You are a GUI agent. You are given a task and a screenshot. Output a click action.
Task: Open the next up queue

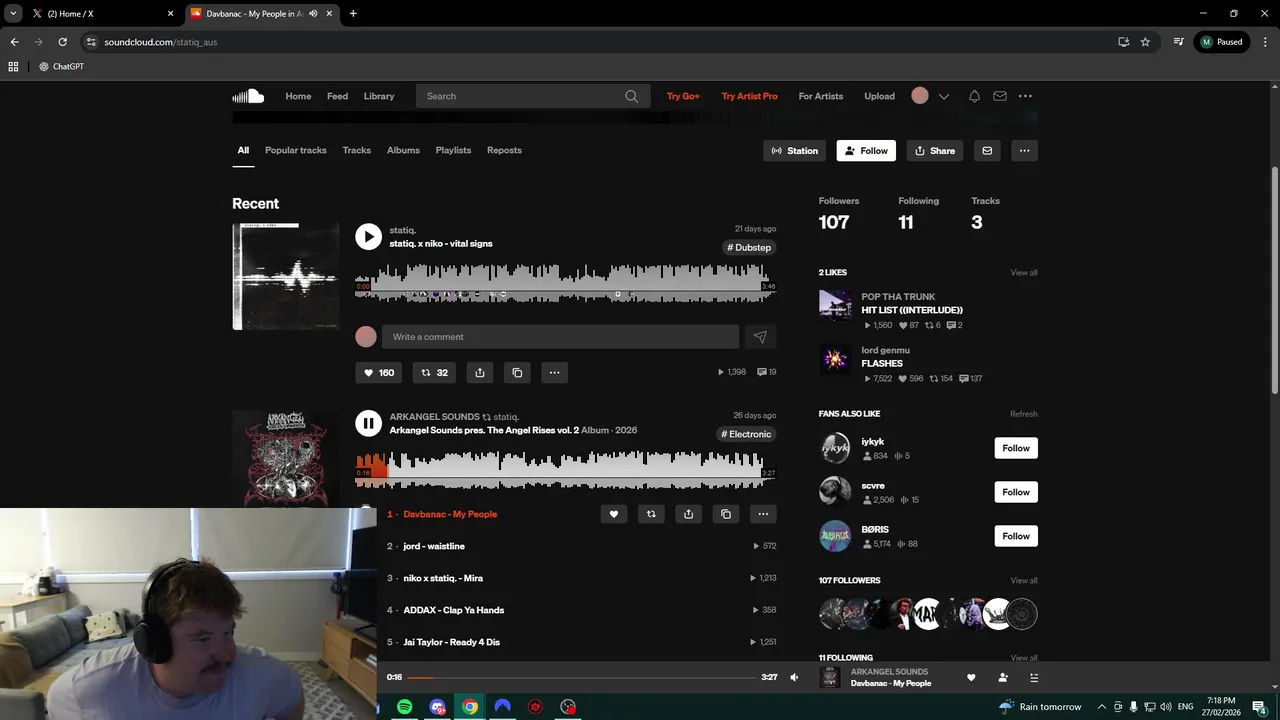pos(1034,677)
